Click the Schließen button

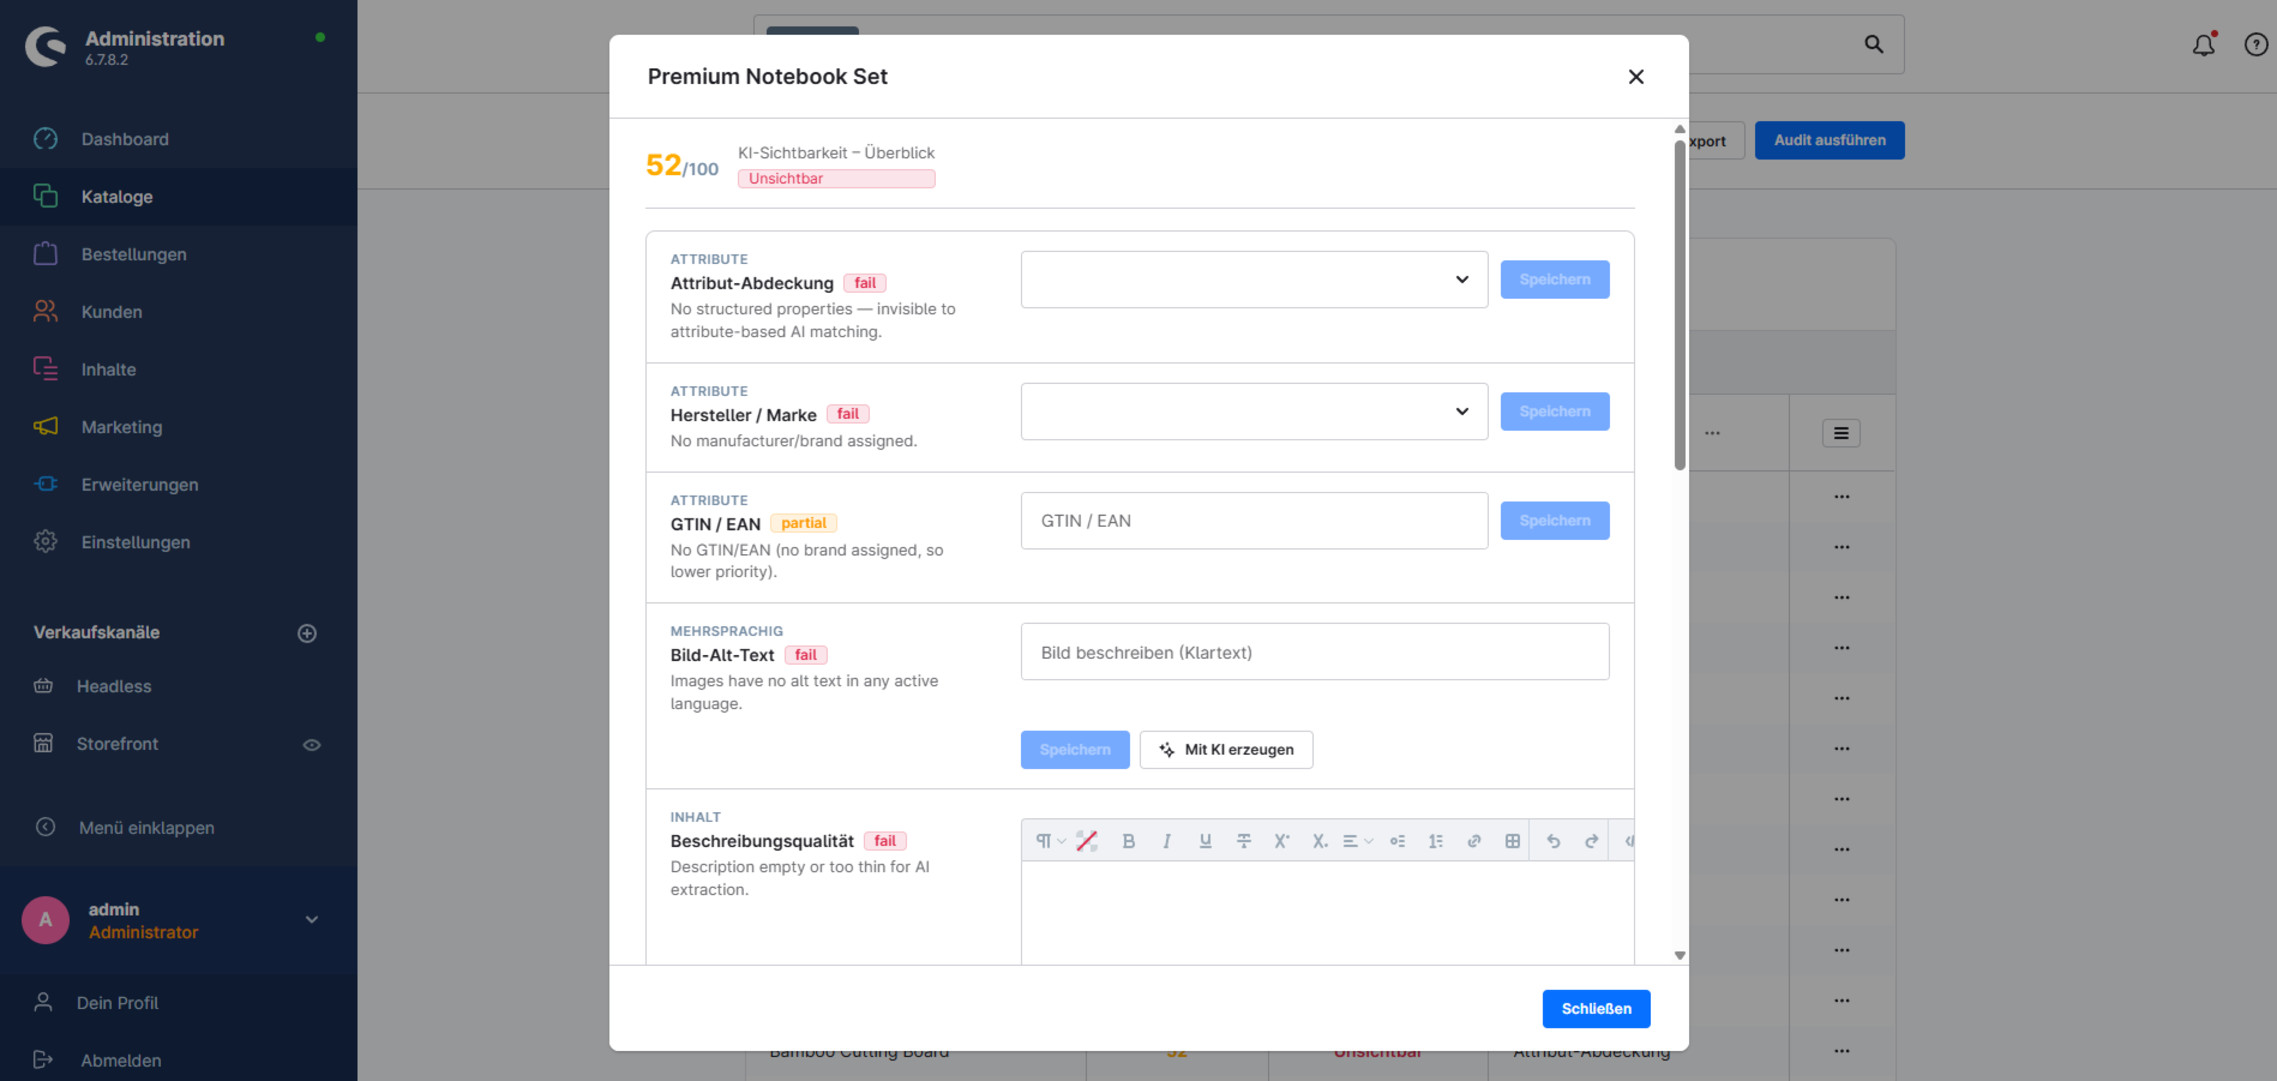[1596, 1009]
